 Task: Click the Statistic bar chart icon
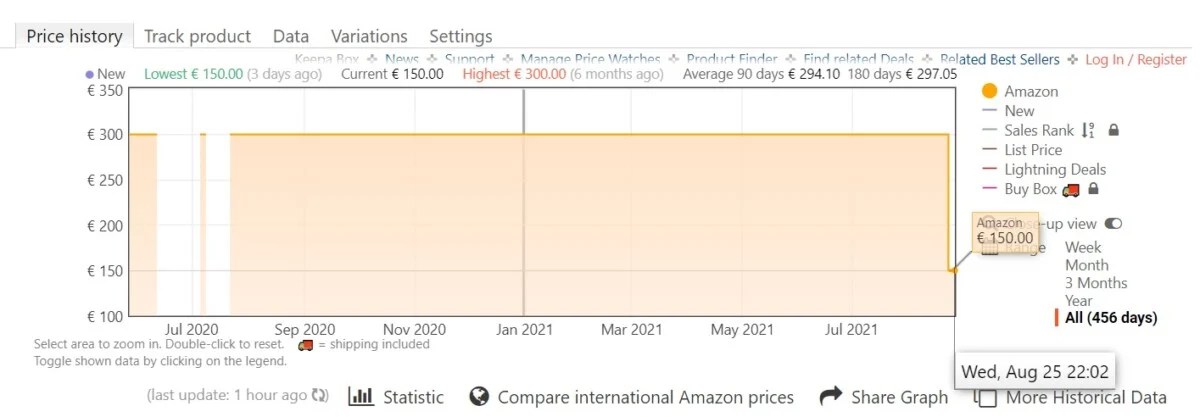pyautogui.click(x=361, y=396)
